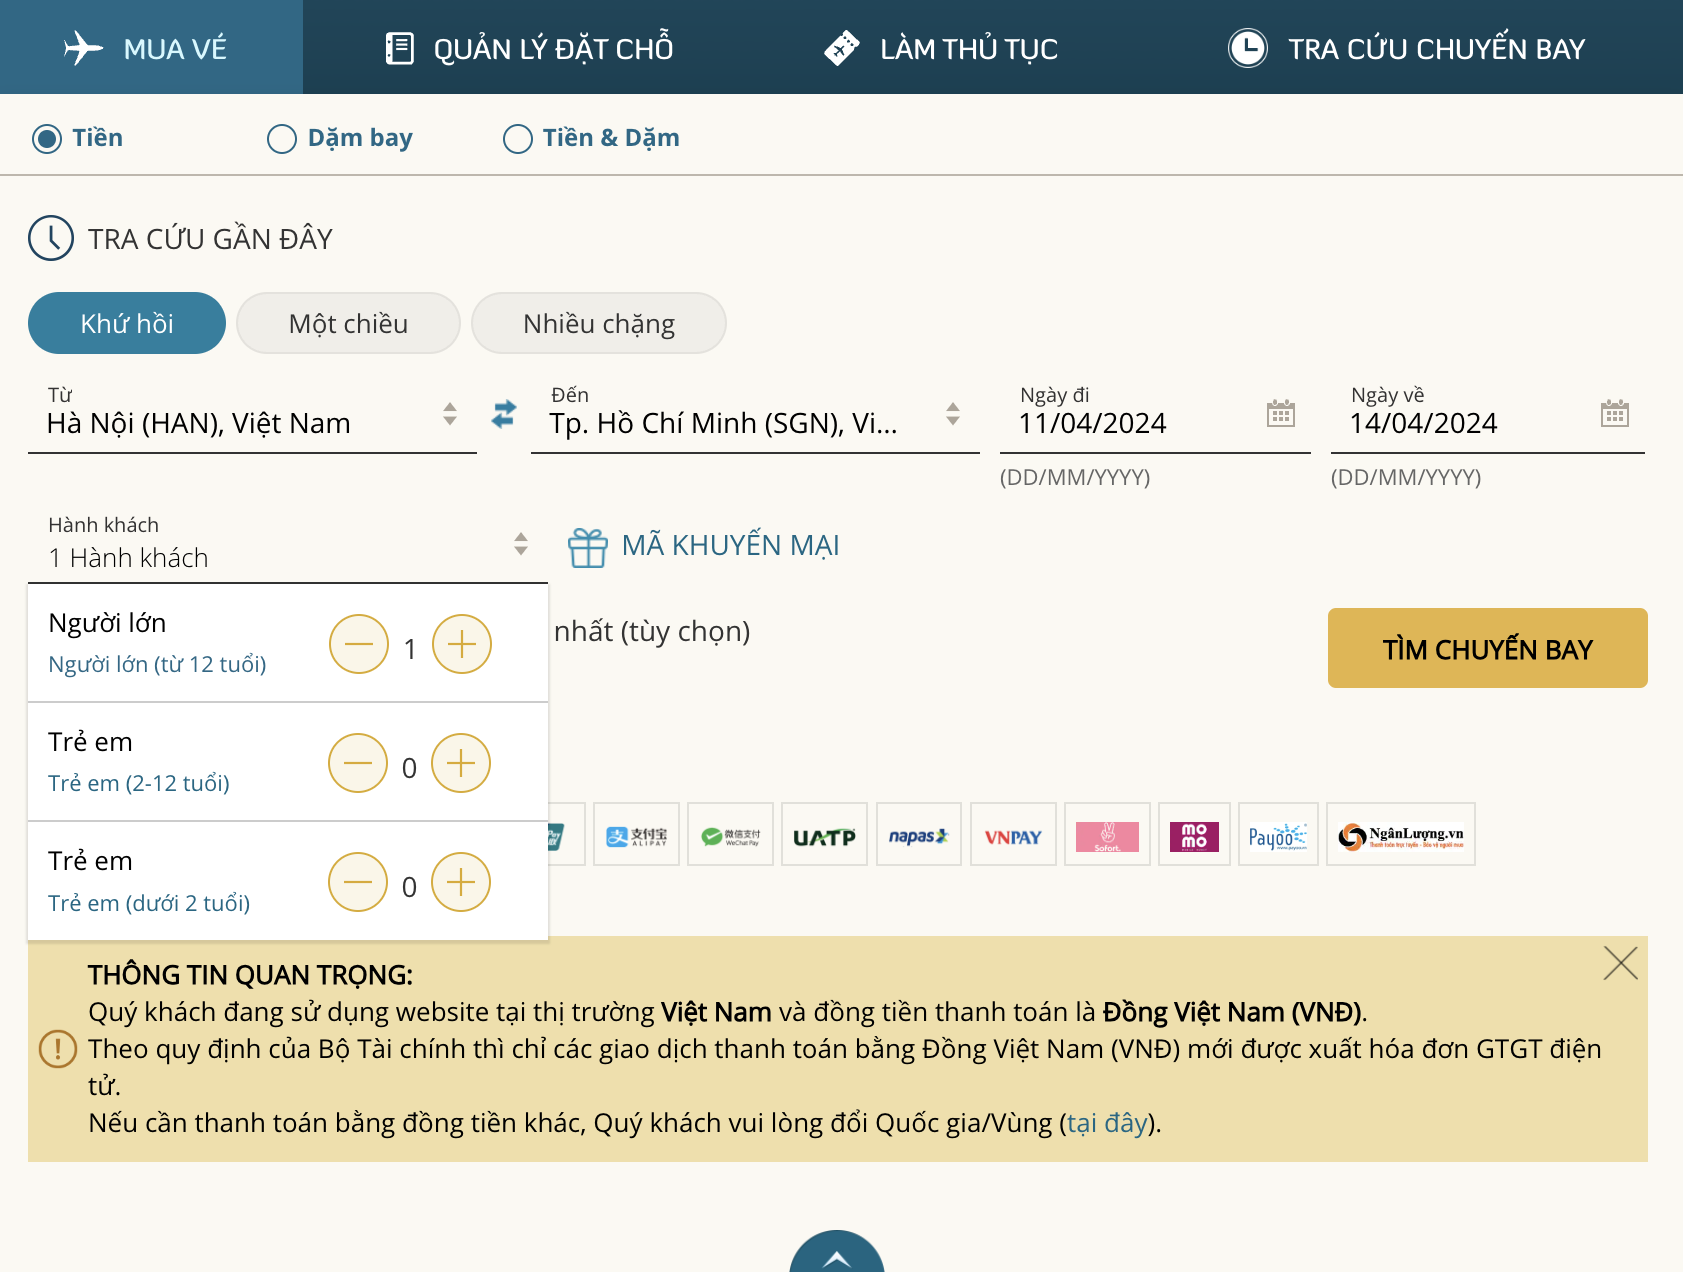Click the Alipay payment logo

[x=636, y=834]
